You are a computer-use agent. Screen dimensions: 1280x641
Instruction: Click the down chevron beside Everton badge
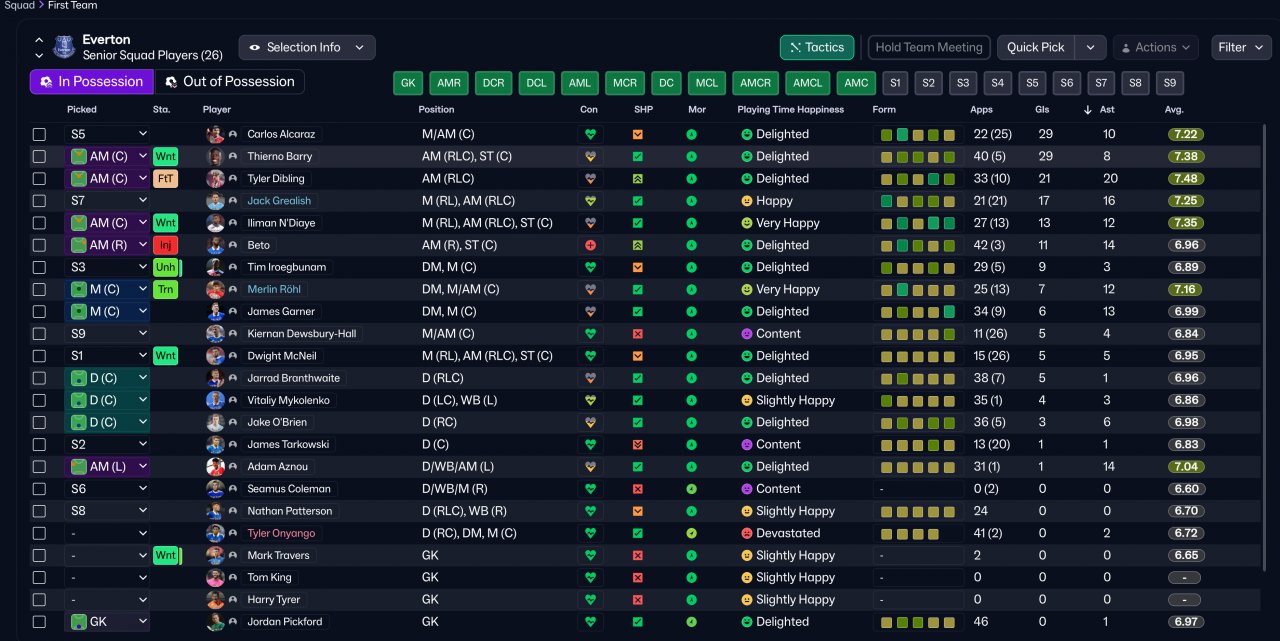39,54
